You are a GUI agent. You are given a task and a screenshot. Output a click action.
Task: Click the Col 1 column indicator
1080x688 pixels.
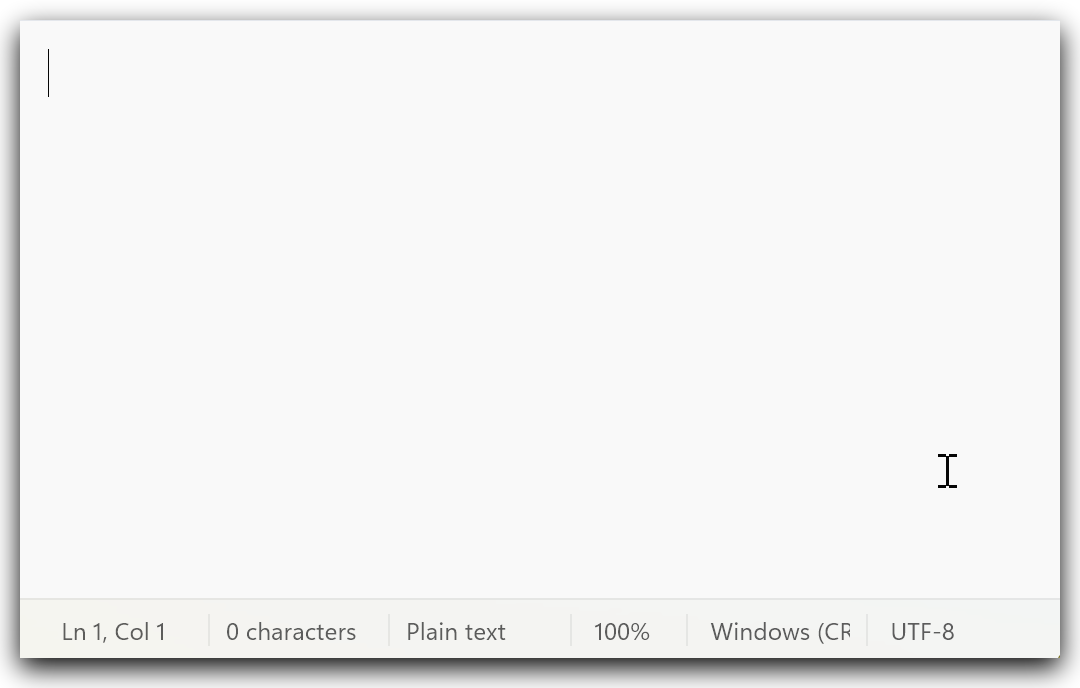(141, 632)
